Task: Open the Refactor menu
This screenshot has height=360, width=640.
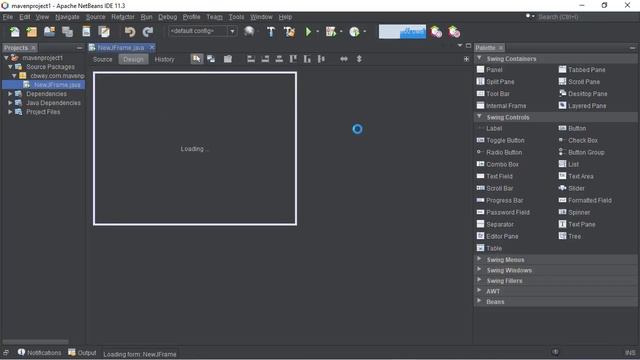Action: pyautogui.click(x=123, y=17)
